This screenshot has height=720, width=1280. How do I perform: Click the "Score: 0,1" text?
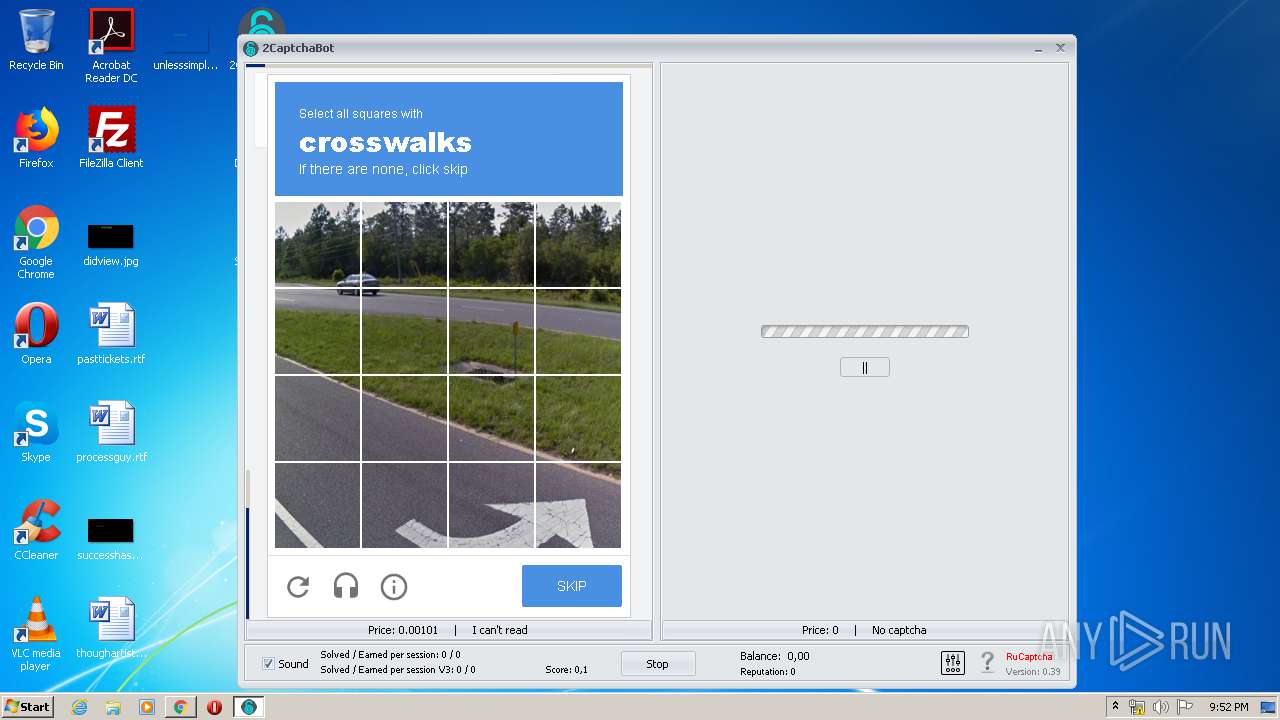click(566, 670)
